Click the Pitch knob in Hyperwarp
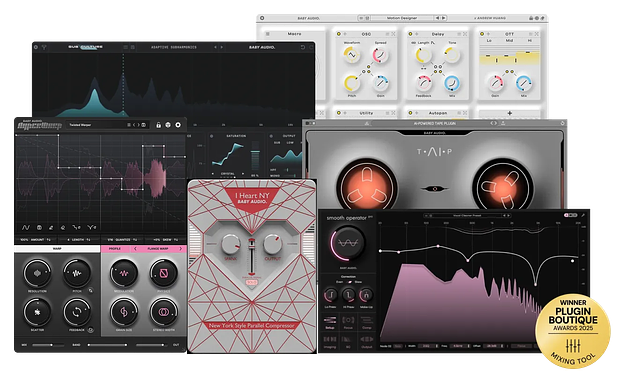This screenshot has width=625, height=383. [77, 273]
